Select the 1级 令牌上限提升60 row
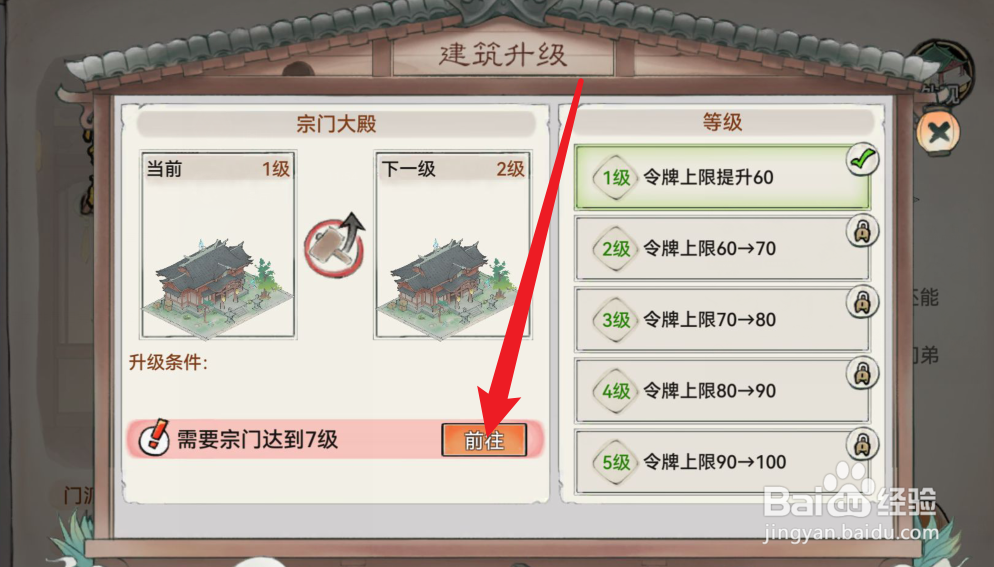This screenshot has width=994, height=567. click(x=722, y=178)
